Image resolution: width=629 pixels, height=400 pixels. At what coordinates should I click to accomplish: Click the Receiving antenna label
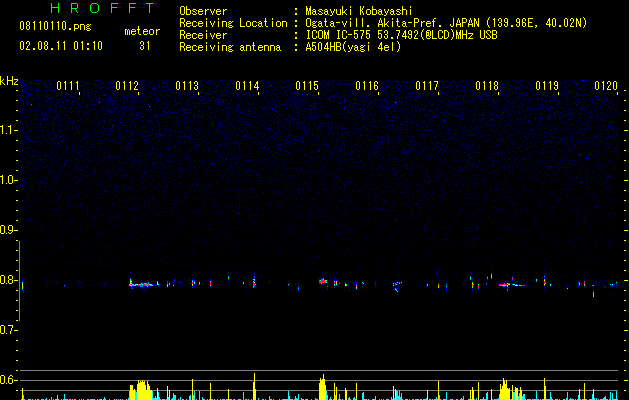tap(230, 47)
